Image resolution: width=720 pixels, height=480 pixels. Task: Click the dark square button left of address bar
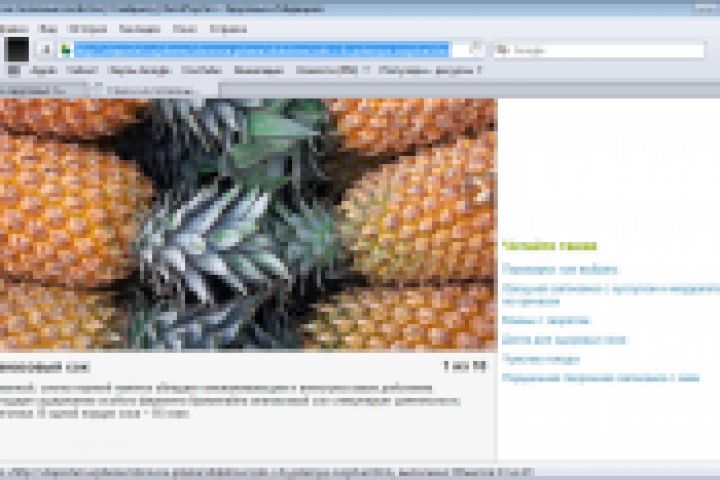point(17,49)
